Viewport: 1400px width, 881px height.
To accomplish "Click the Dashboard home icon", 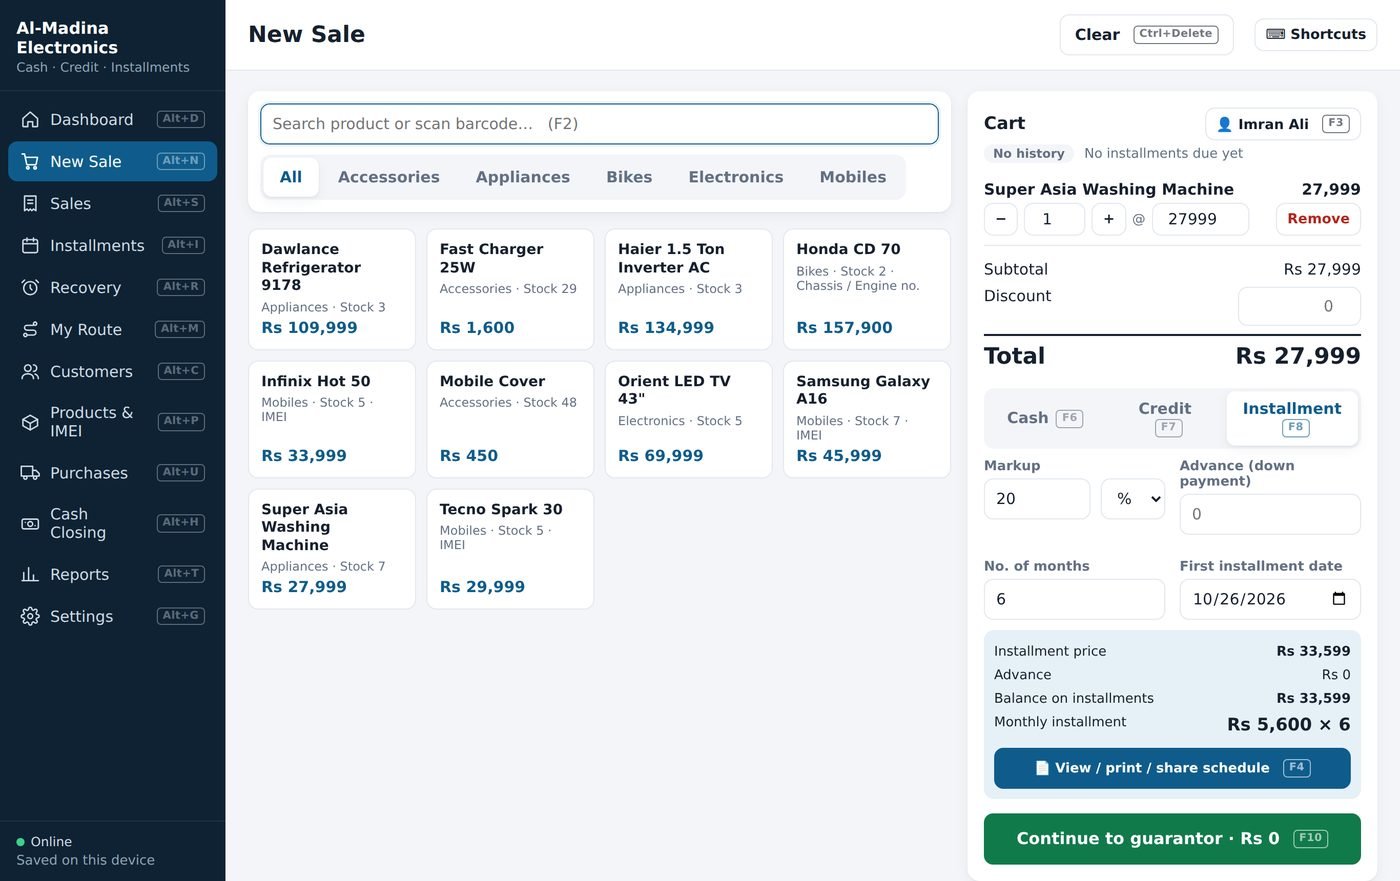I will pos(30,119).
